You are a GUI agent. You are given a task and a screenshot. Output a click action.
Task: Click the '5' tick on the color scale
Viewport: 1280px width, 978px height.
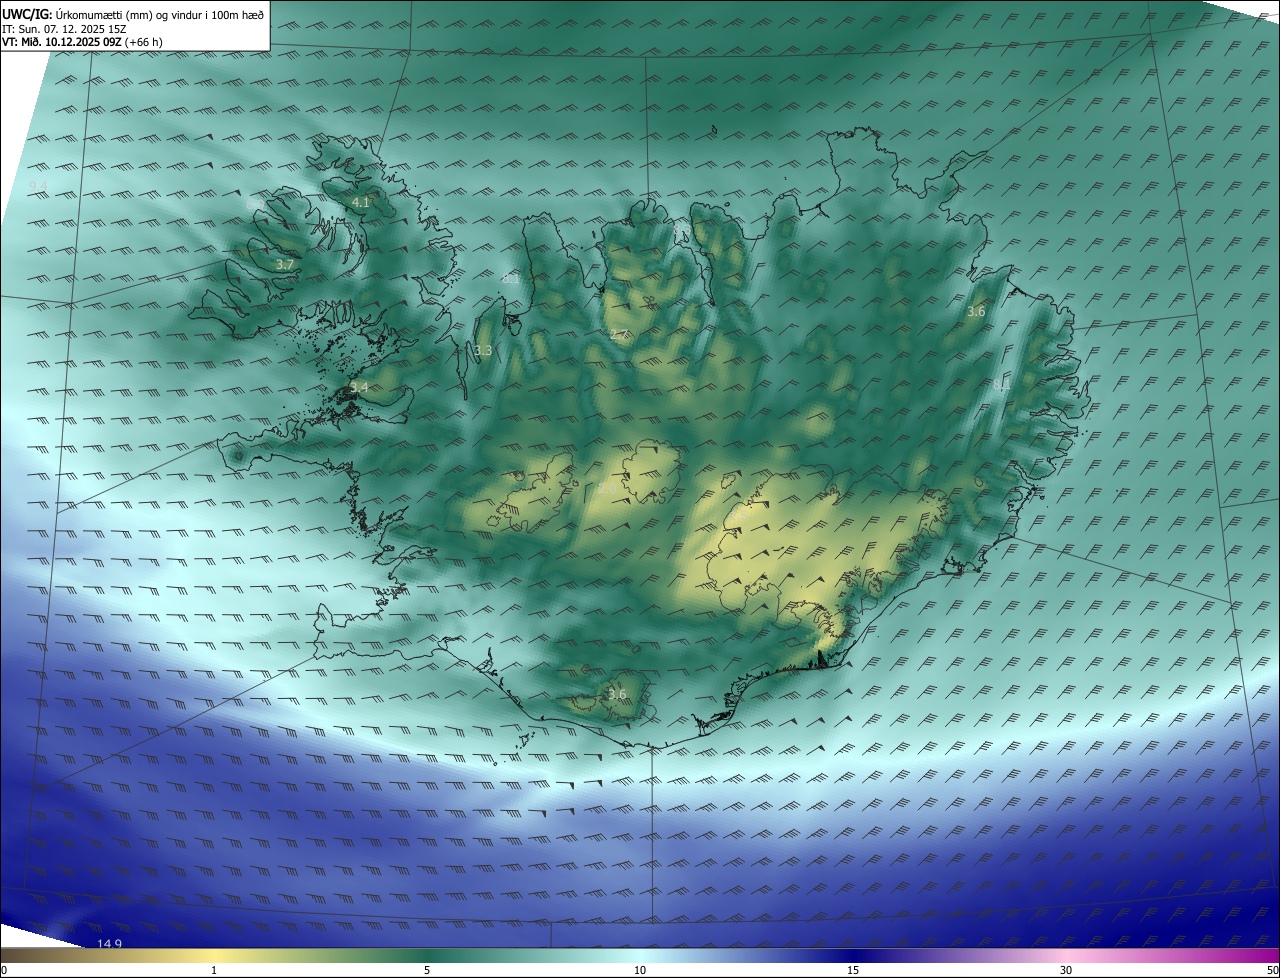(x=427, y=970)
